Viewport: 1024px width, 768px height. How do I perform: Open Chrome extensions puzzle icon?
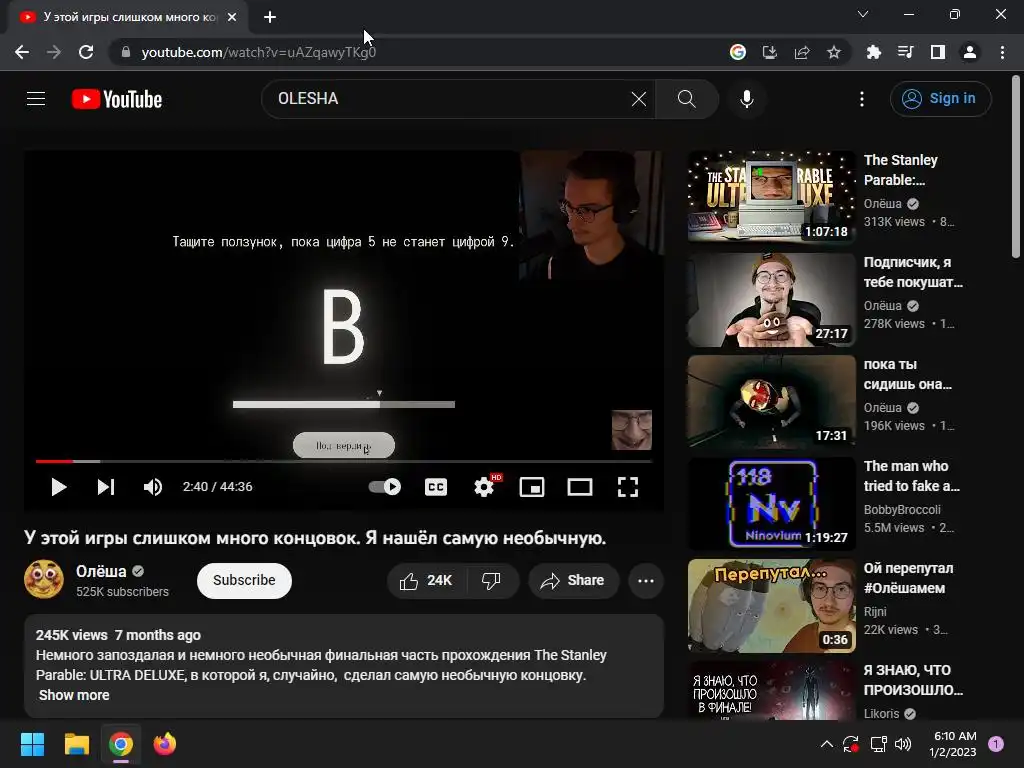[874, 52]
